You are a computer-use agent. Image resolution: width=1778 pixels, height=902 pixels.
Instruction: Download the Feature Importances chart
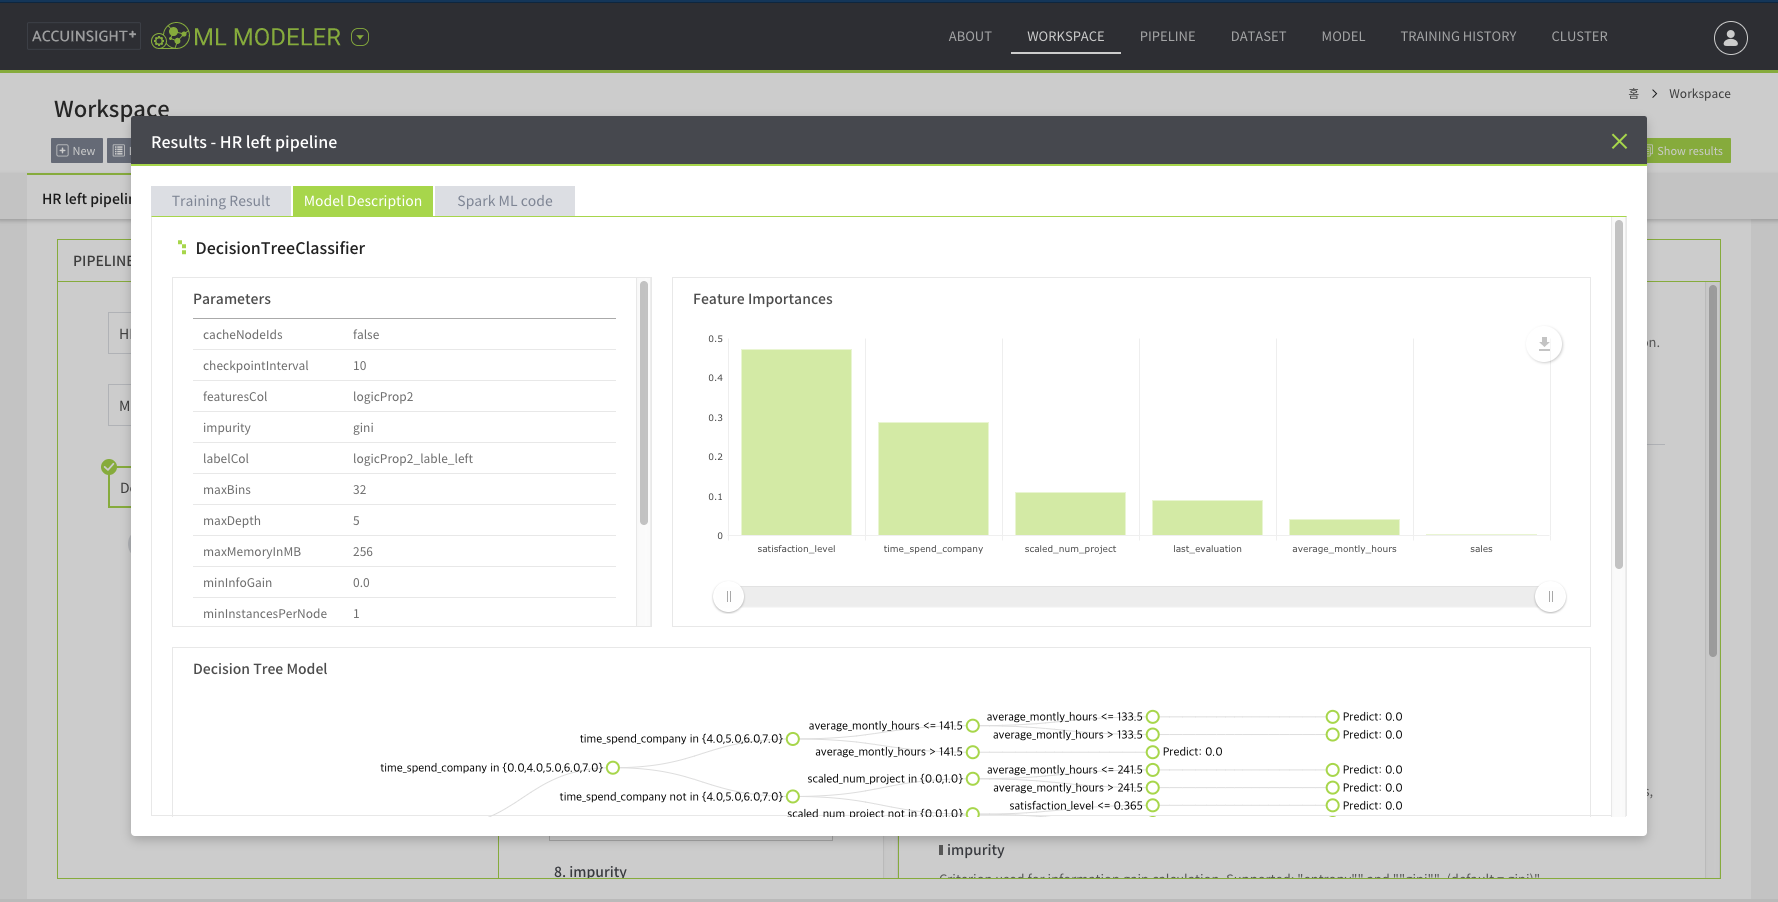1544,344
